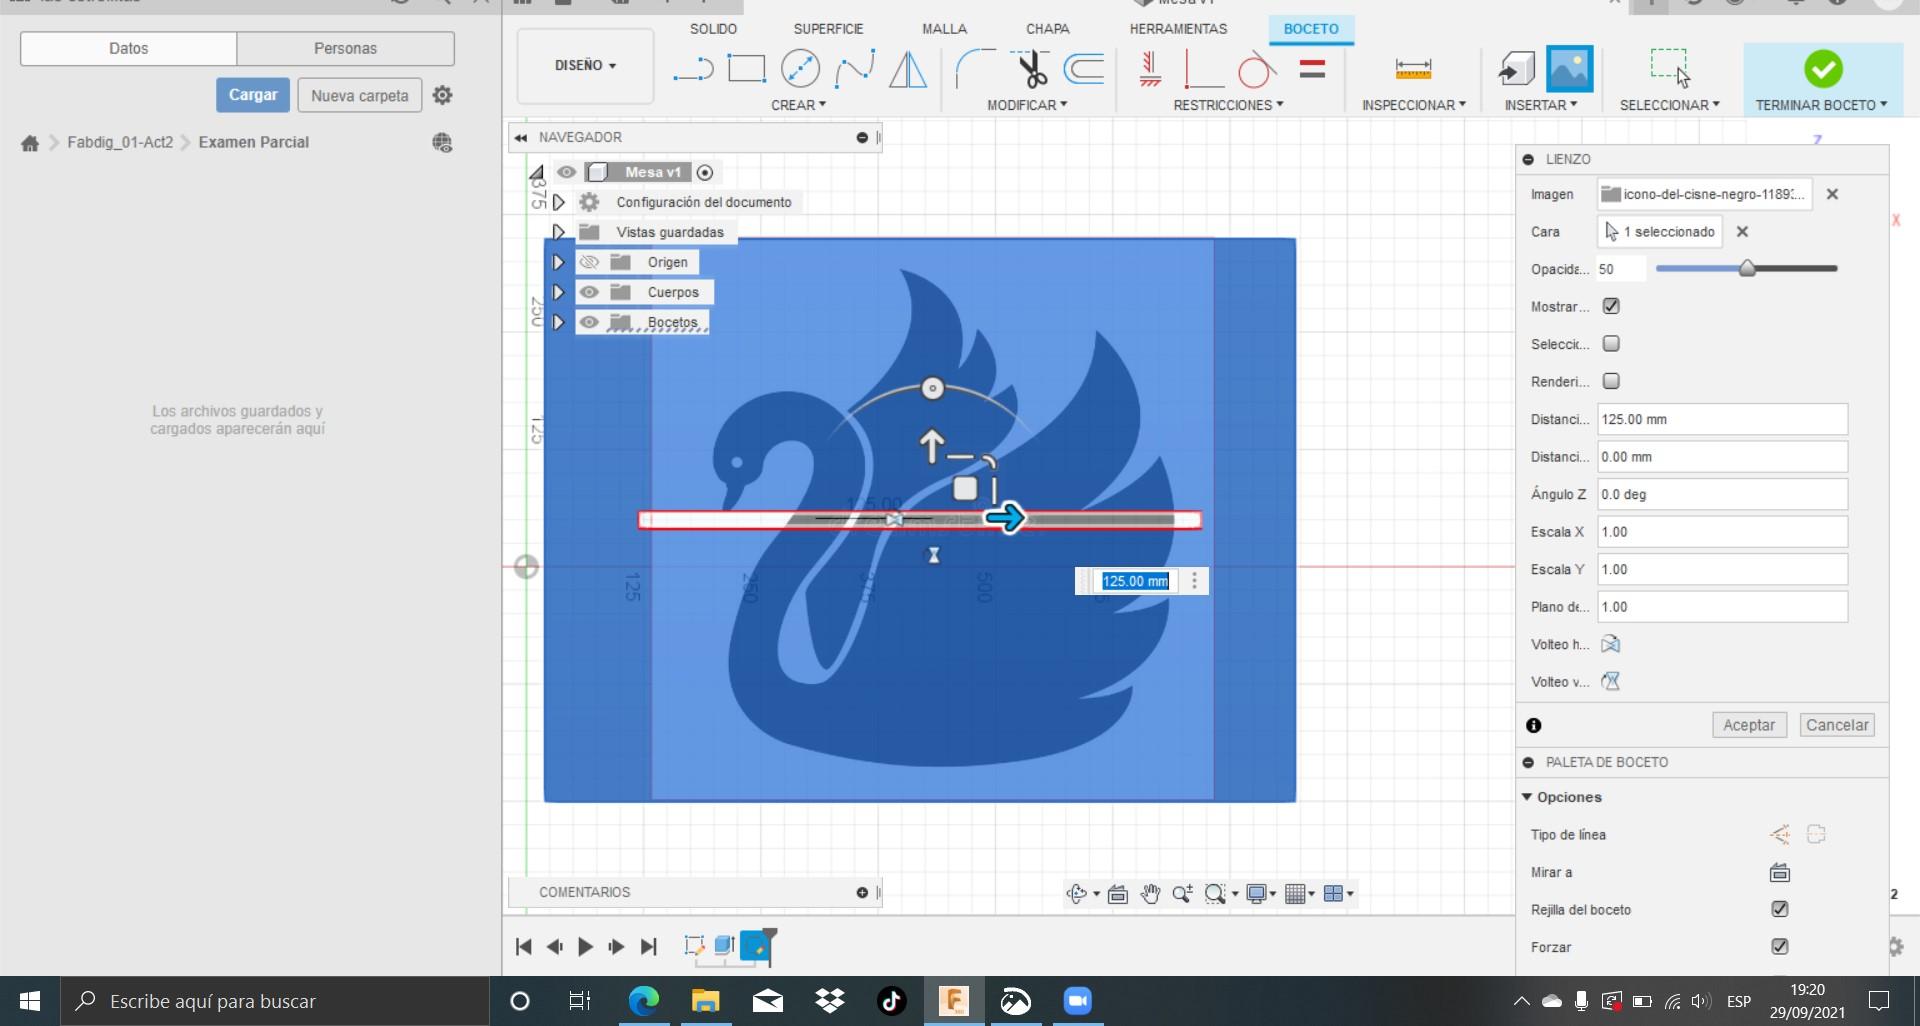The image size is (1920, 1026).
Task: Open the MODIFICAR dropdown menu
Action: [1027, 105]
